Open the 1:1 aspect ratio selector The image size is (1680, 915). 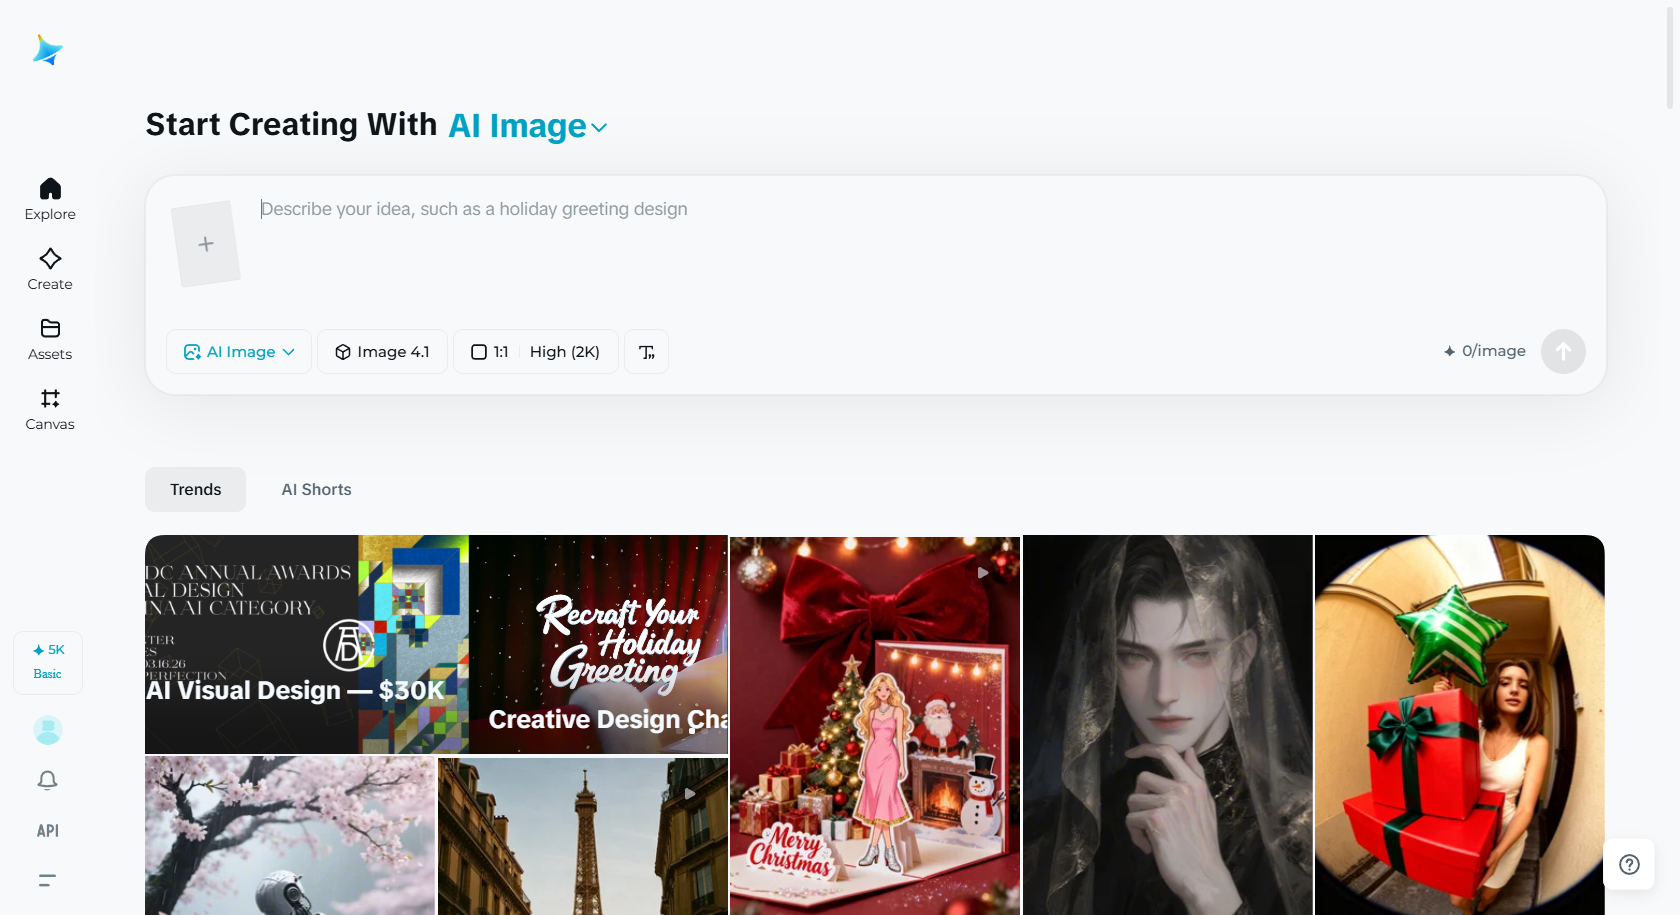pos(490,351)
